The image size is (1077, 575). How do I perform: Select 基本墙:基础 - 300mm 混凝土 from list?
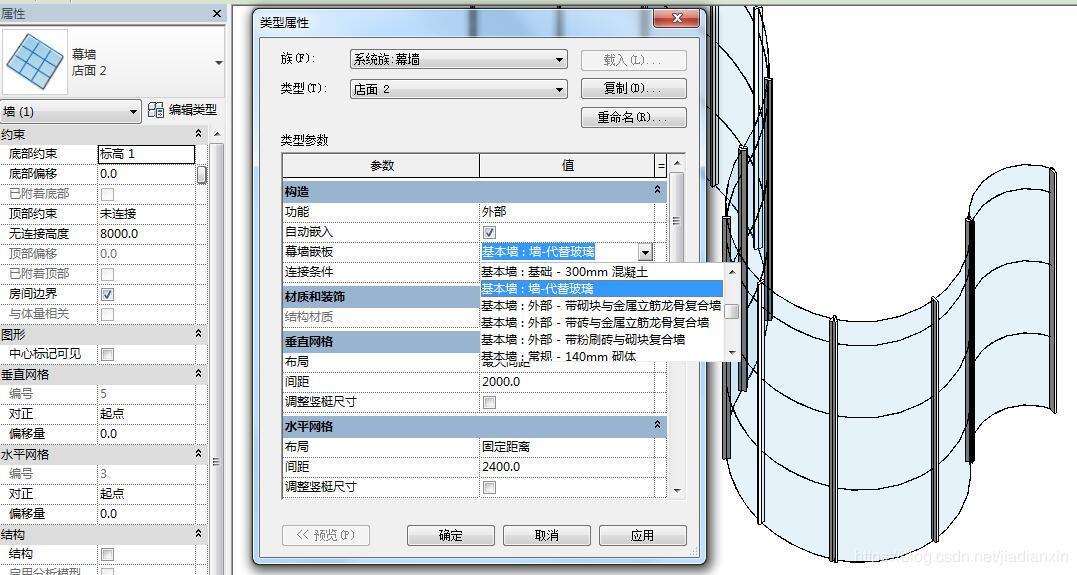(602, 272)
